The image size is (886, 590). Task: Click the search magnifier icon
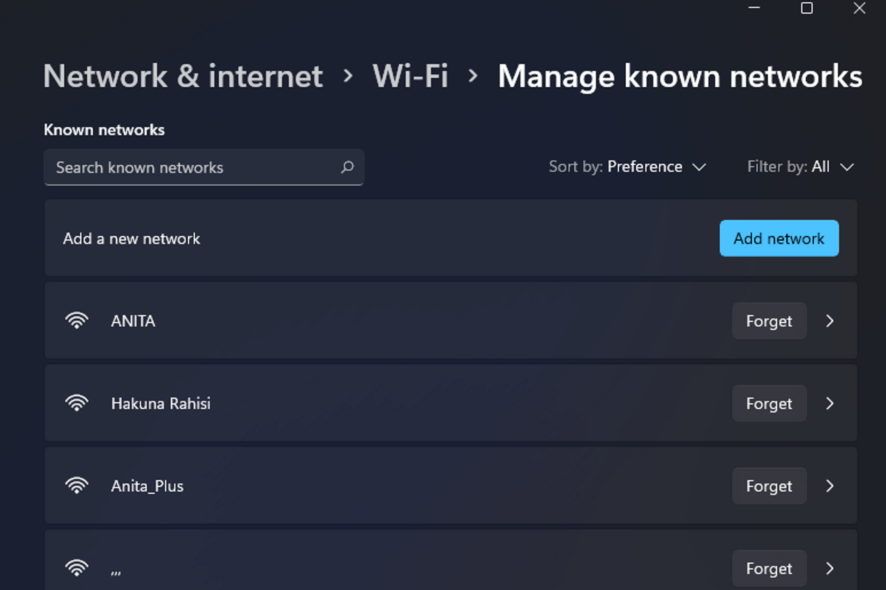click(348, 167)
